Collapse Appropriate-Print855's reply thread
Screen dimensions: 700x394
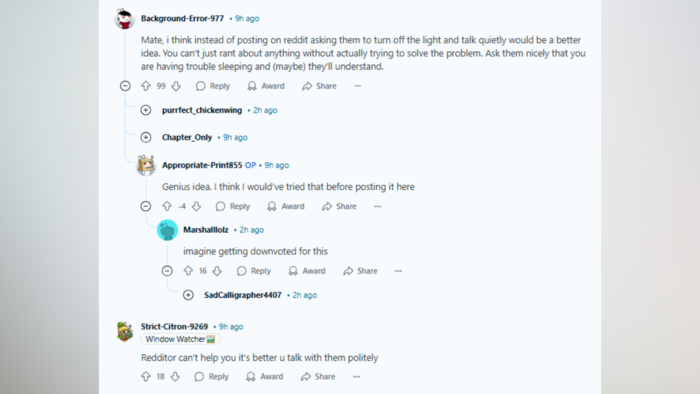(146, 206)
